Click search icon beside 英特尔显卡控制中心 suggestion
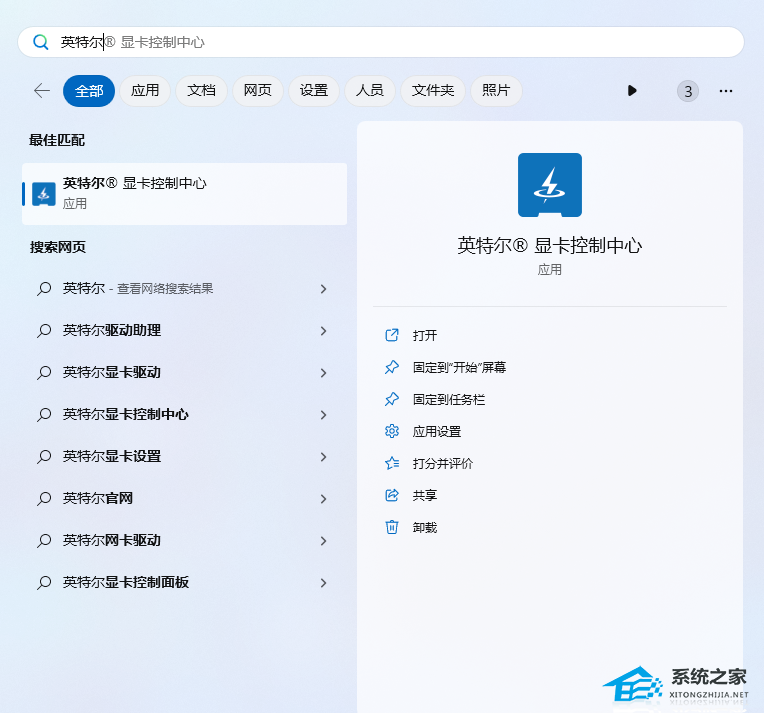 coord(44,415)
